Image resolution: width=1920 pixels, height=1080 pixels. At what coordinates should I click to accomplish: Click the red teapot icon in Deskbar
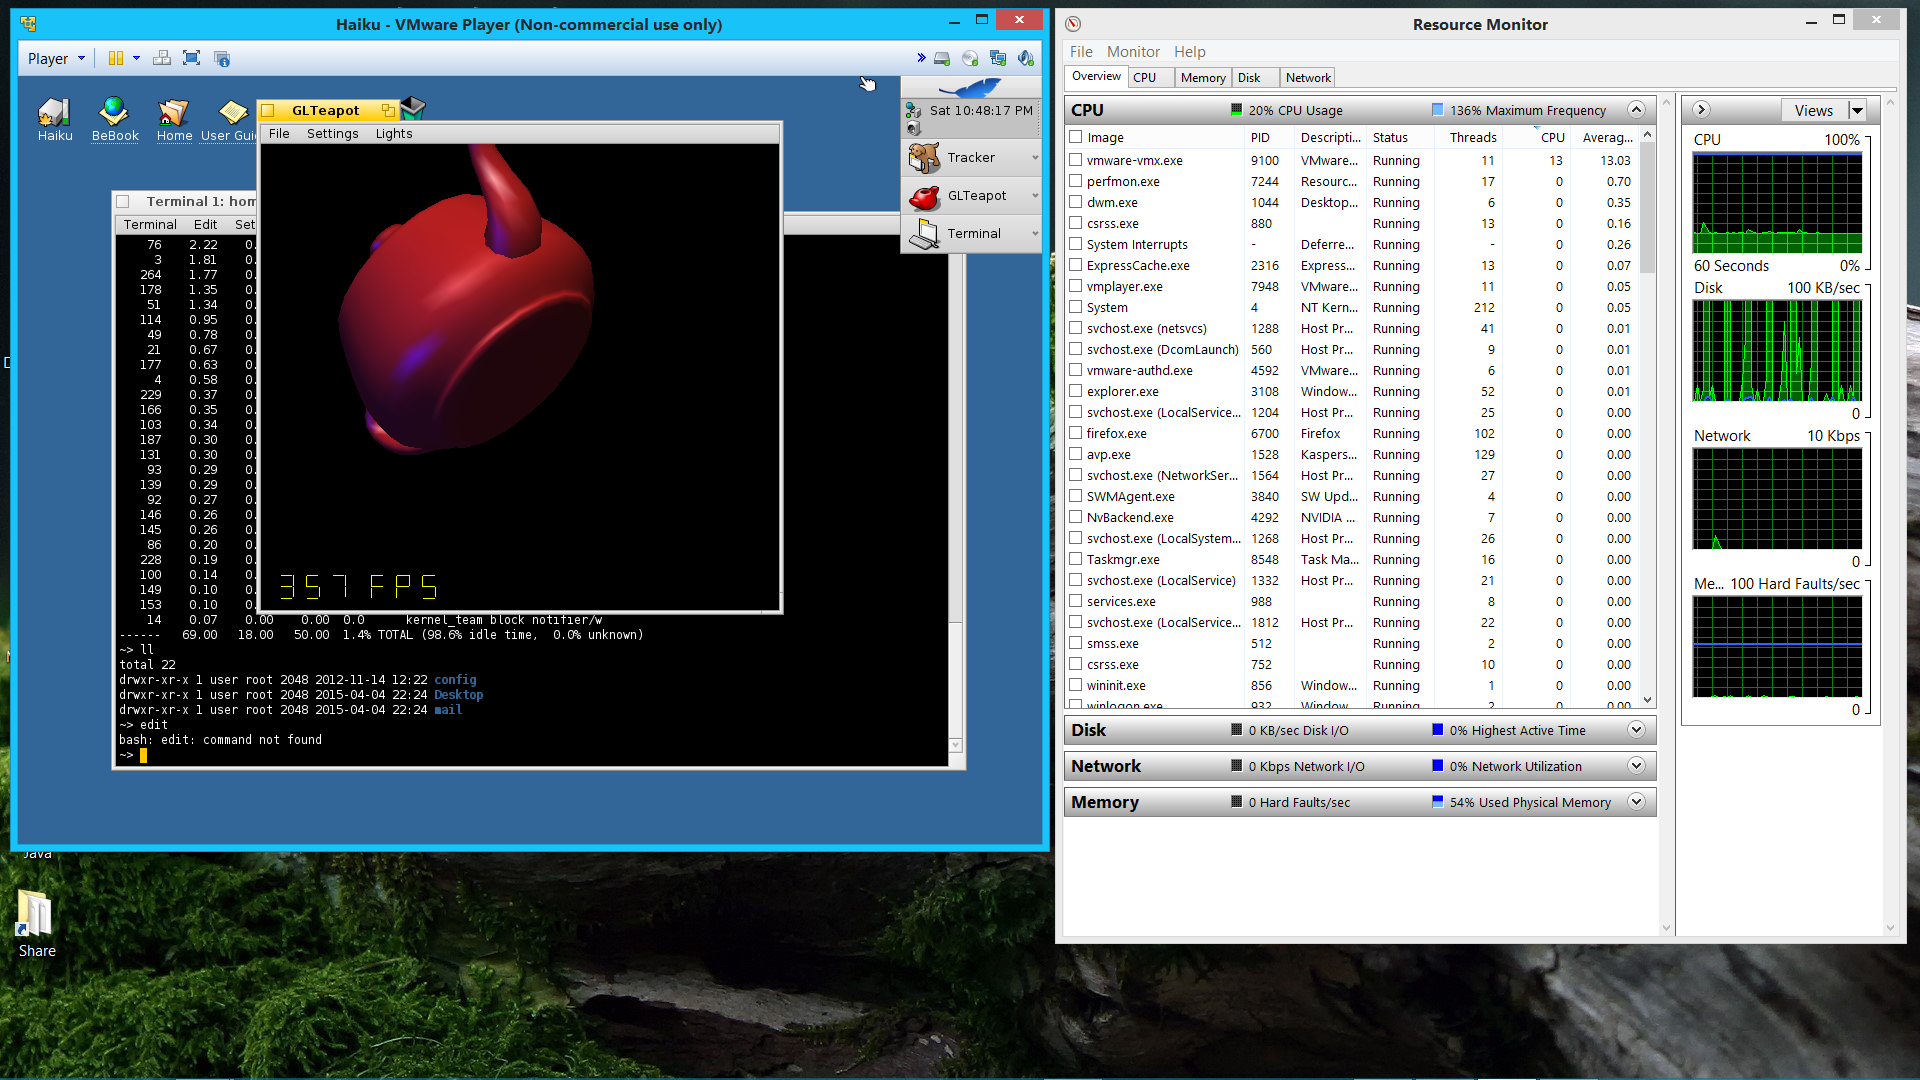click(x=924, y=195)
